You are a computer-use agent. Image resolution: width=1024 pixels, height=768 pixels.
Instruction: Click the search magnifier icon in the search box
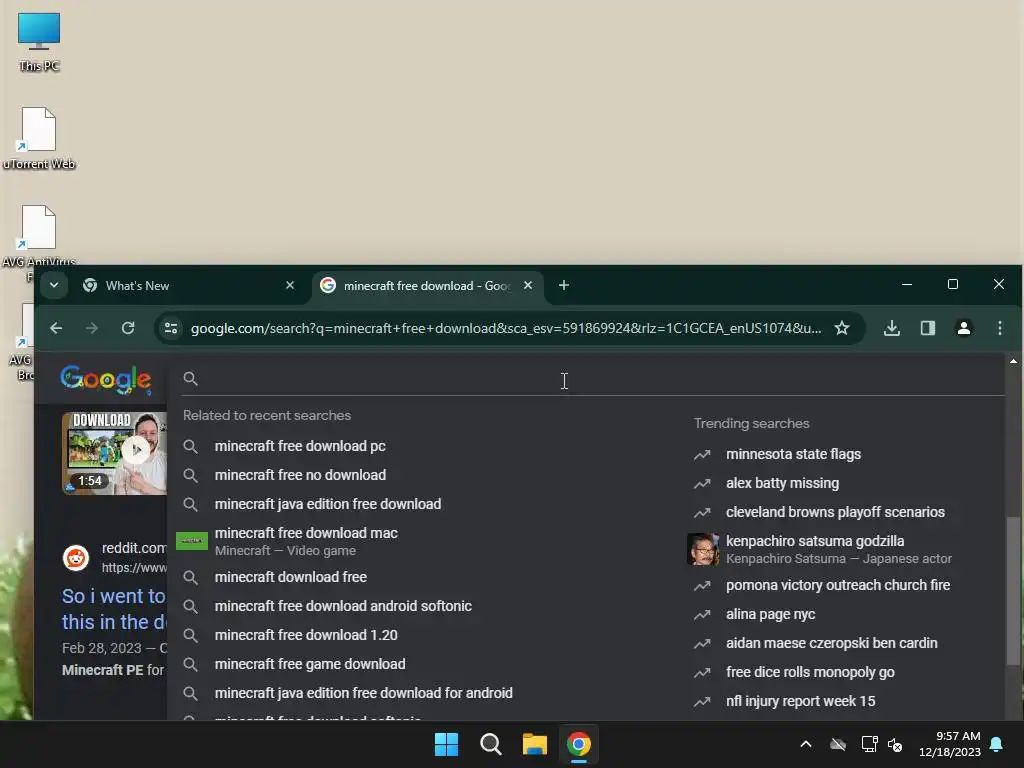point(190,378)
